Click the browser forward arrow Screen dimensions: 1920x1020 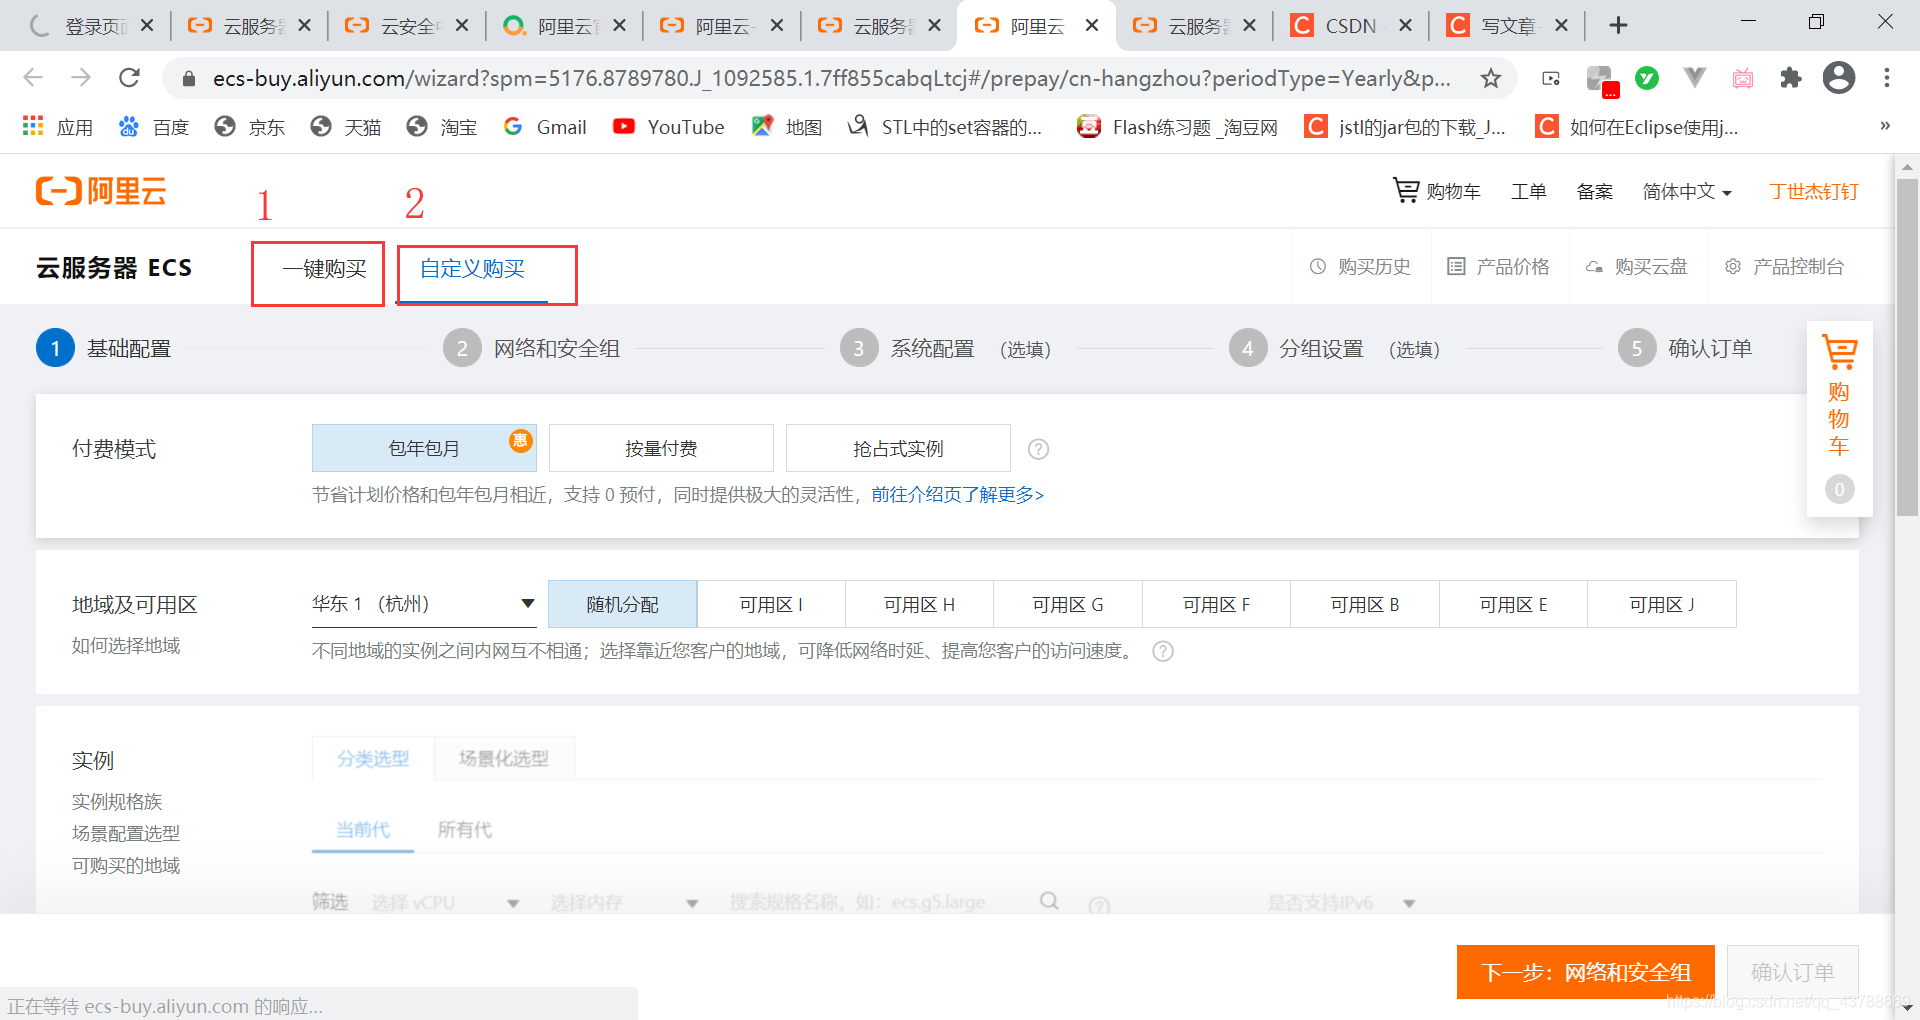click(x=81, y=78)
